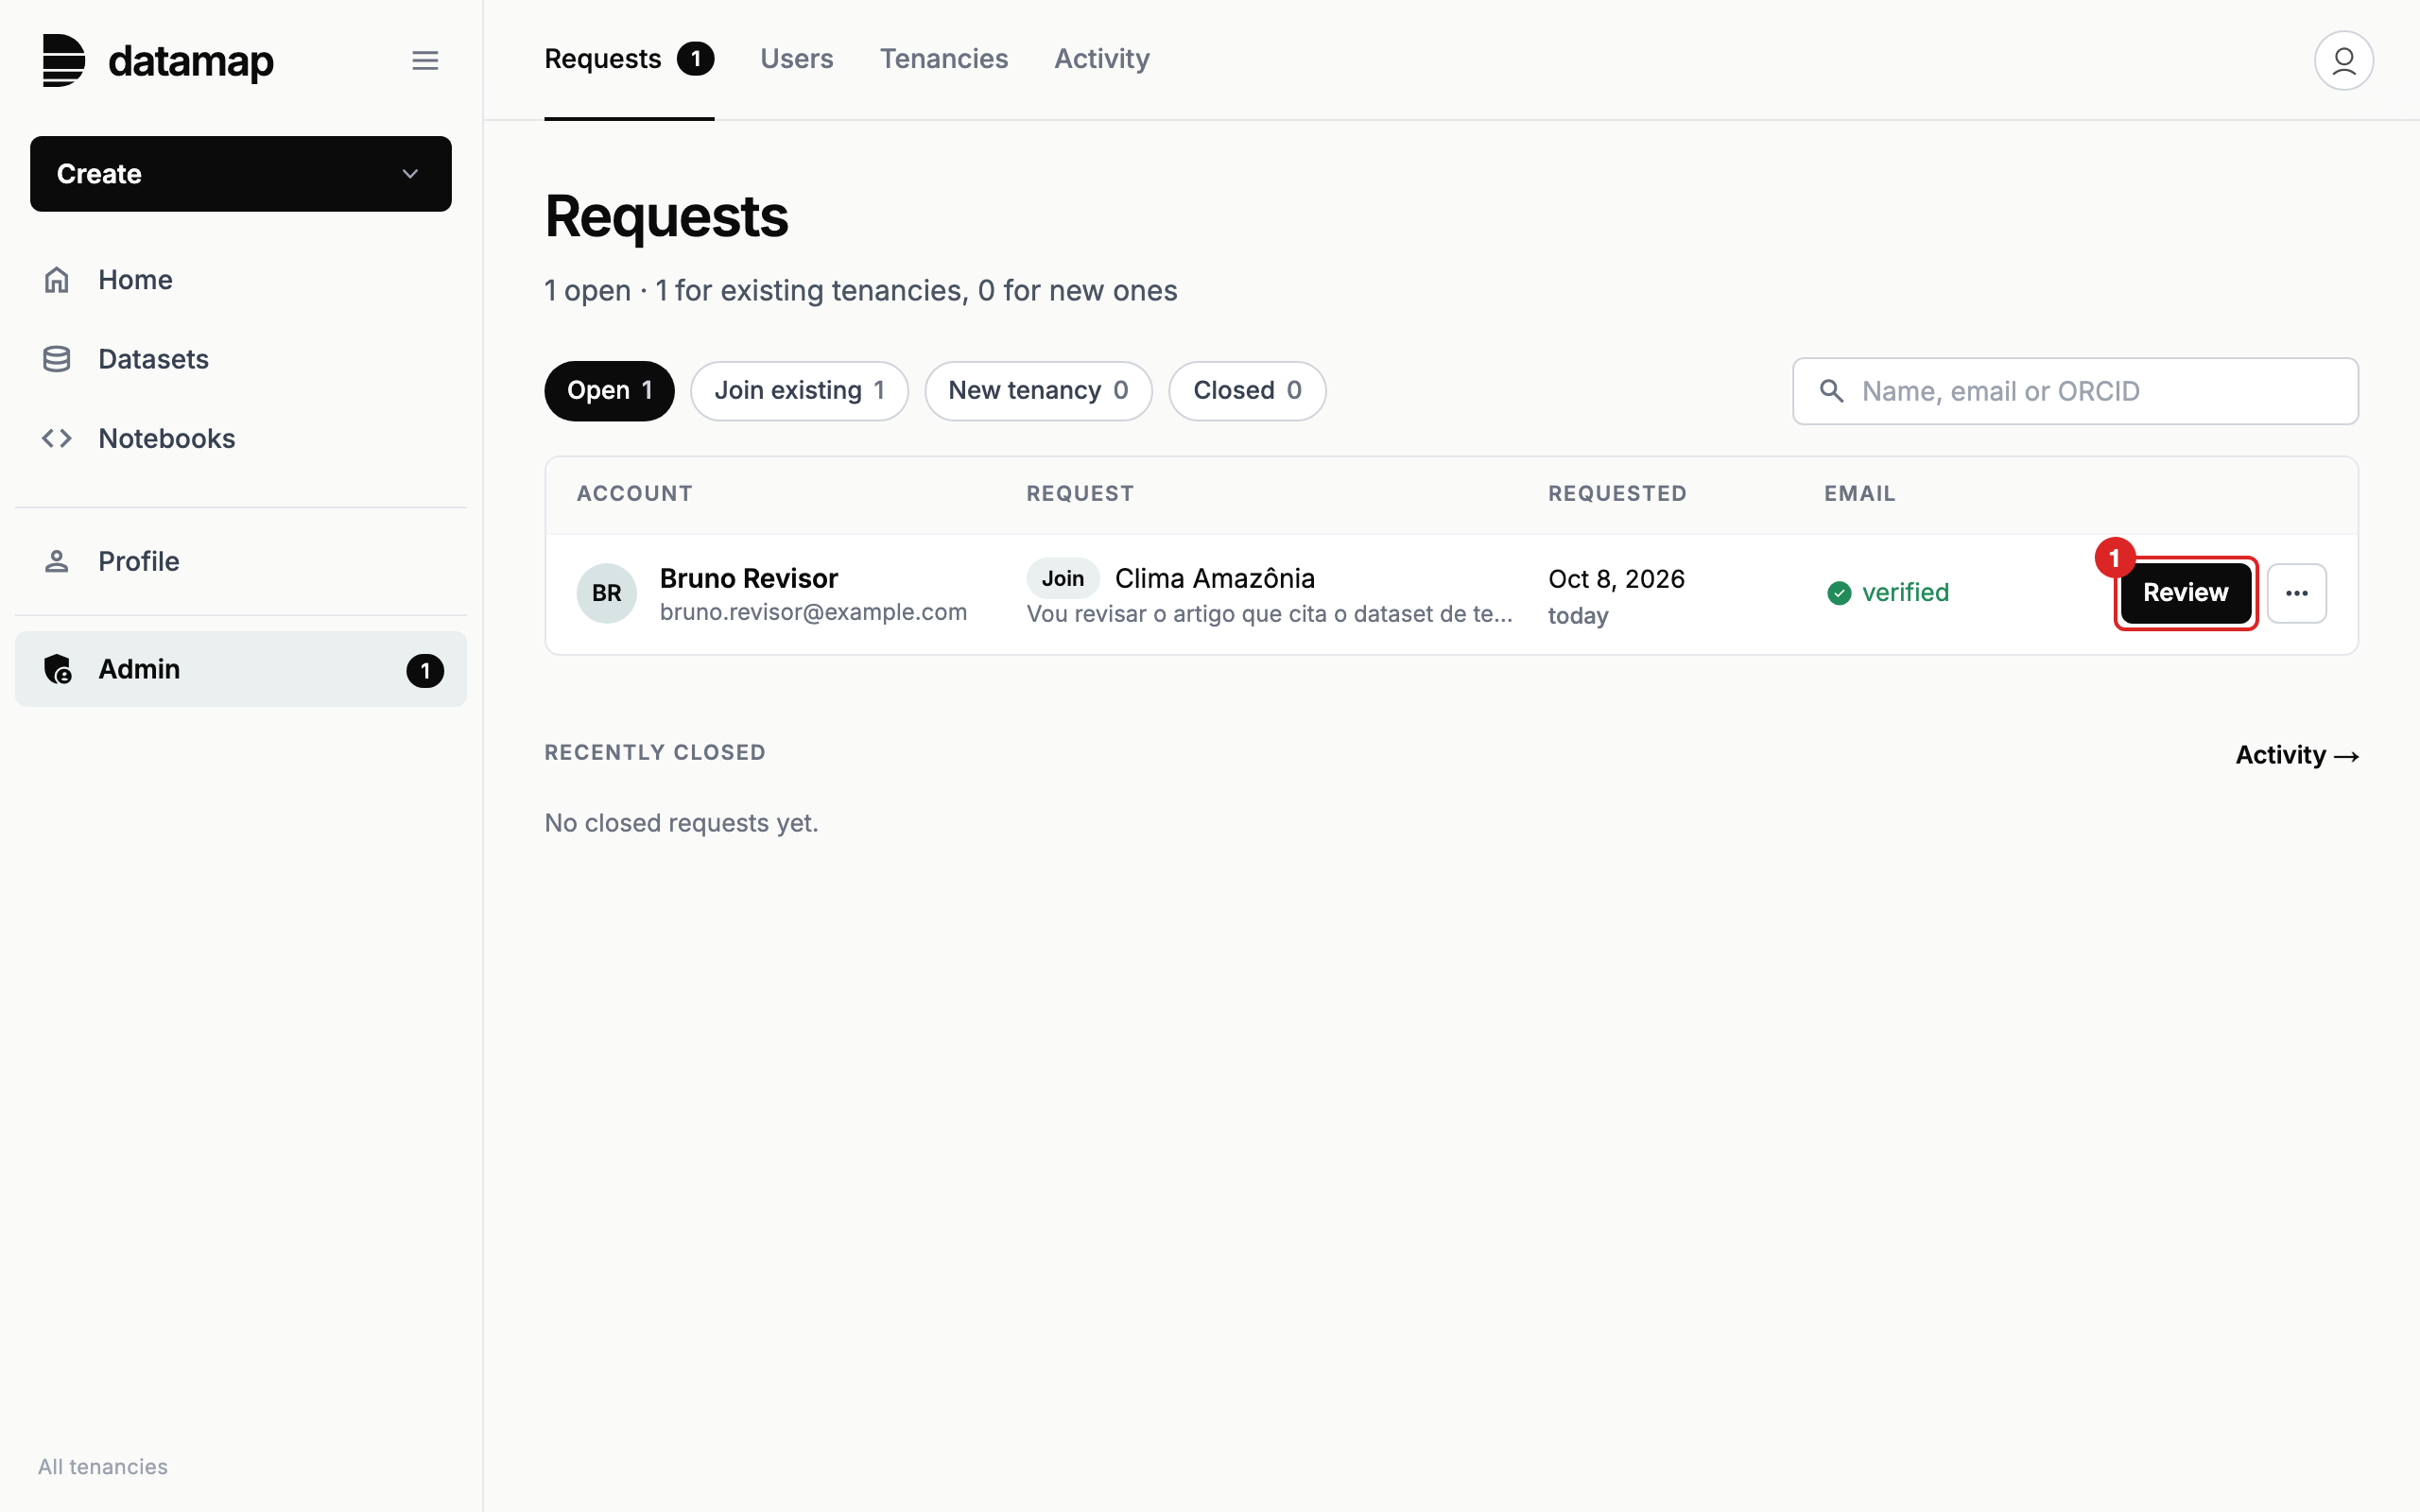This screenshot has width=2420, height=1512.
Task: Click the ACCOUNT column header
Action: (634, 494)
